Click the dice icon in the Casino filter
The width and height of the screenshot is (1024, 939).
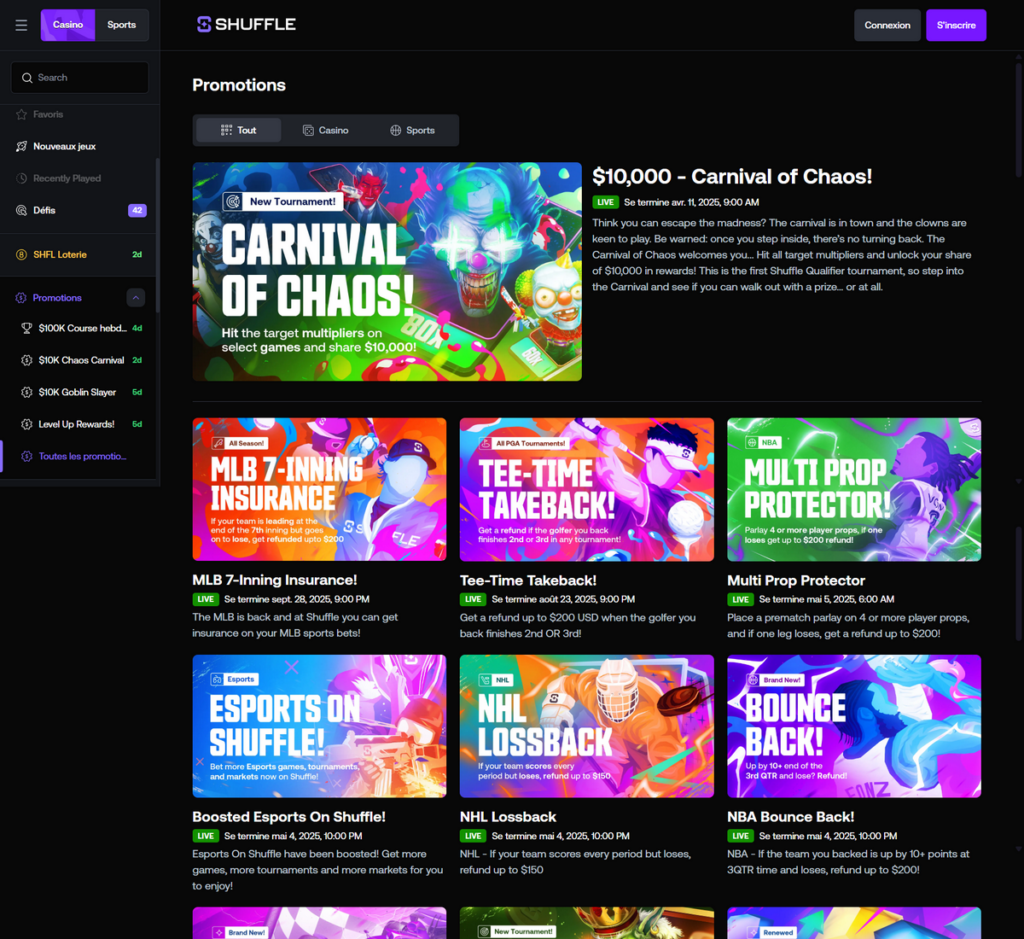click(308, 131)
